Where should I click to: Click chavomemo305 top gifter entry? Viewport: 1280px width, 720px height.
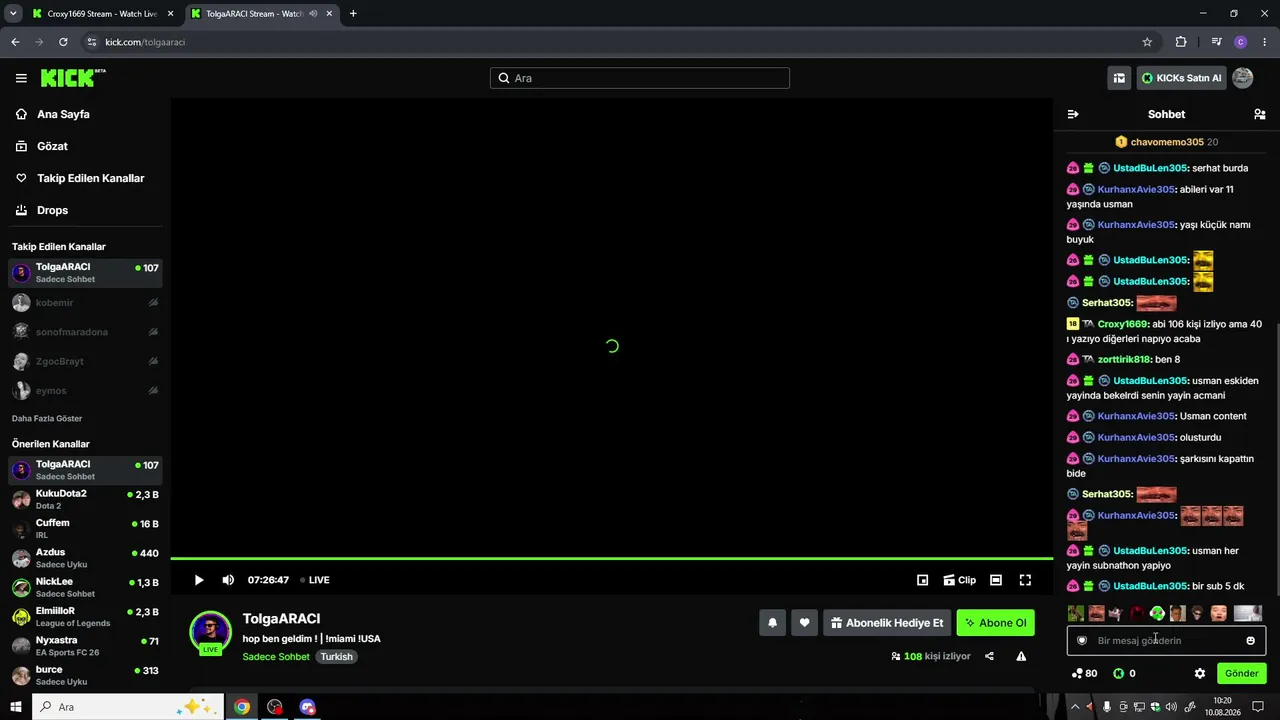tap(1166, 142)
